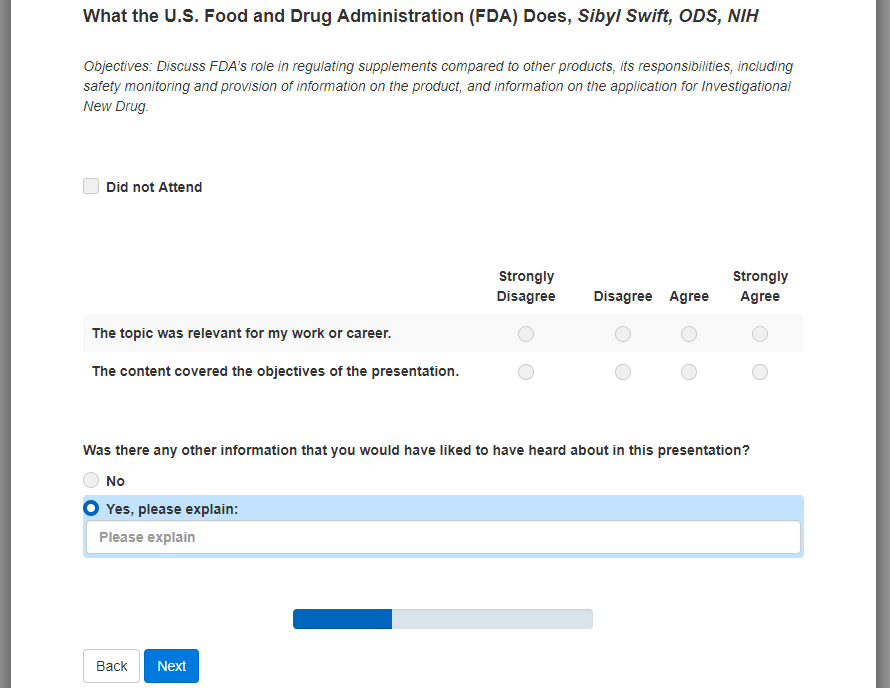This screenshot has height=688, width=890.
Task: Select Strongly Disagree for content covered objectives
Action: (x=526, y=372)
